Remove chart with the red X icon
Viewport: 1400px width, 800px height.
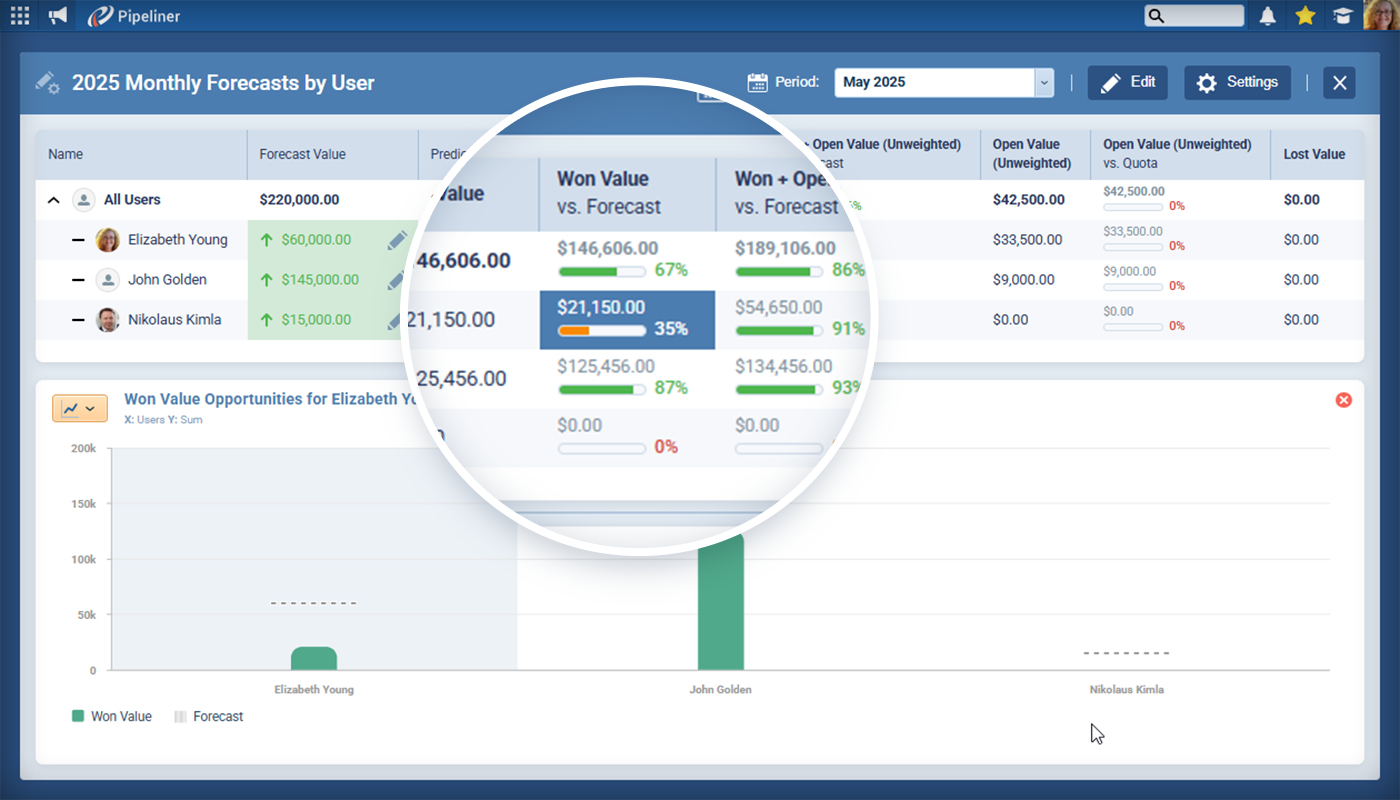pyautogui.click(x=1344, y=400)
